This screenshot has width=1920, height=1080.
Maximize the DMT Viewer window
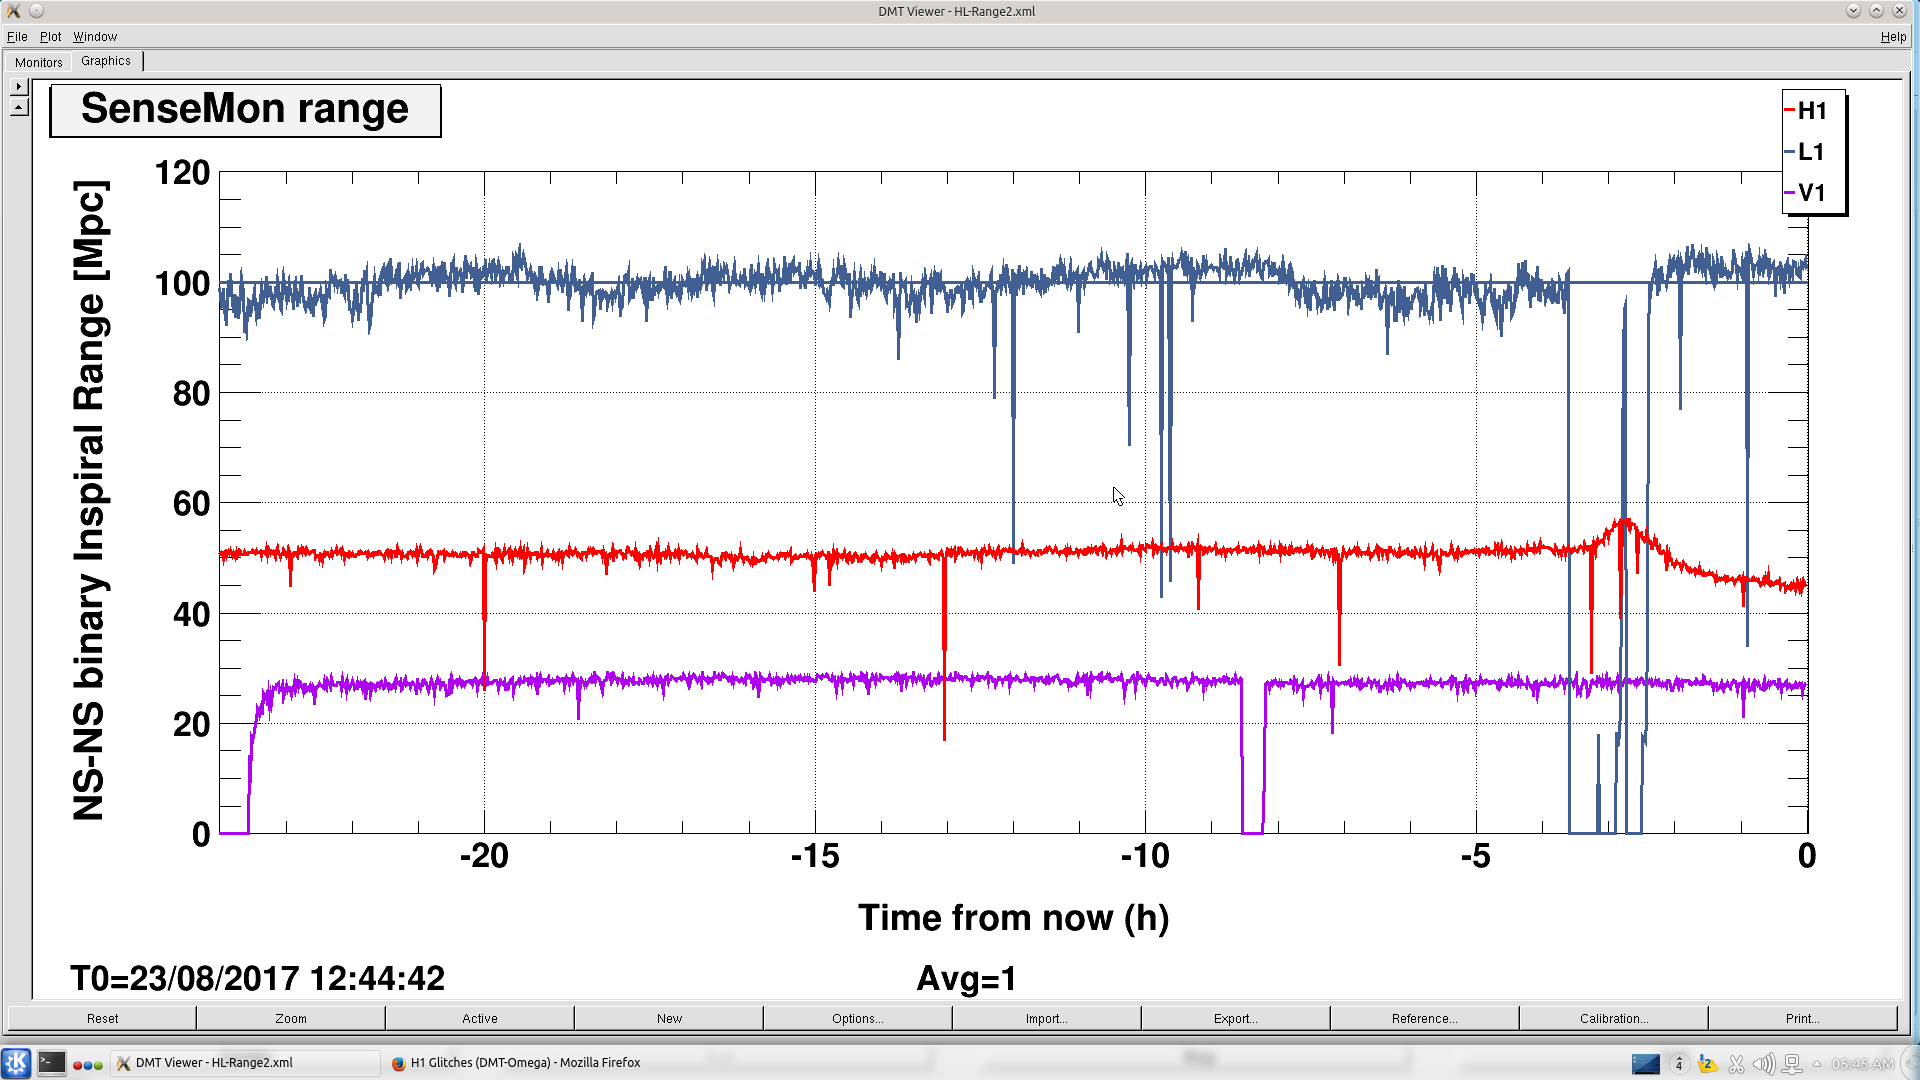[x=1876, y=11]
